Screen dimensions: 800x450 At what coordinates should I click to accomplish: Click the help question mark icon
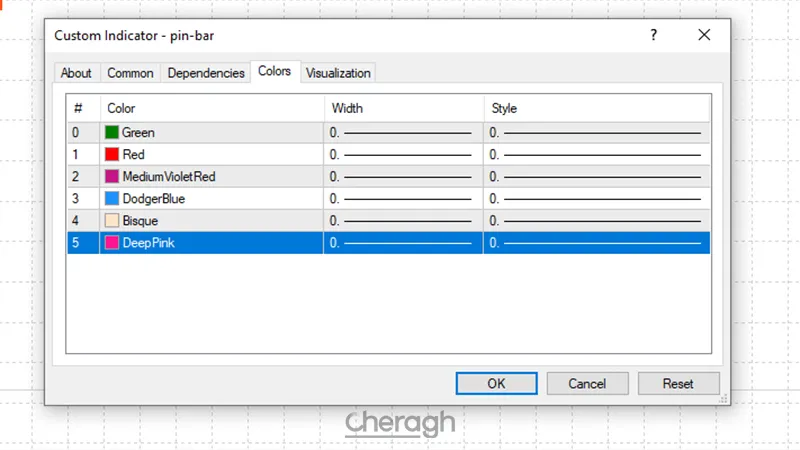click(654, 35)
